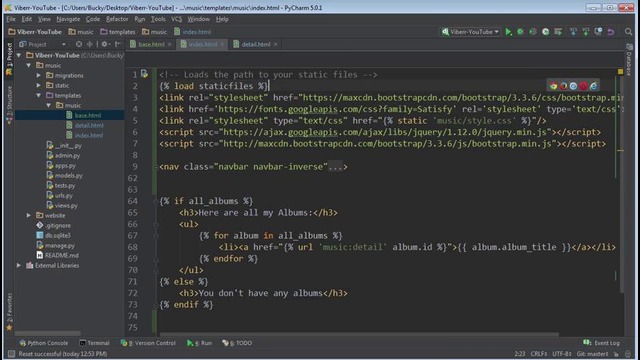The width and height of the screenshot is (640, 360).
Task: Expand the website folder
Action: 29,215
